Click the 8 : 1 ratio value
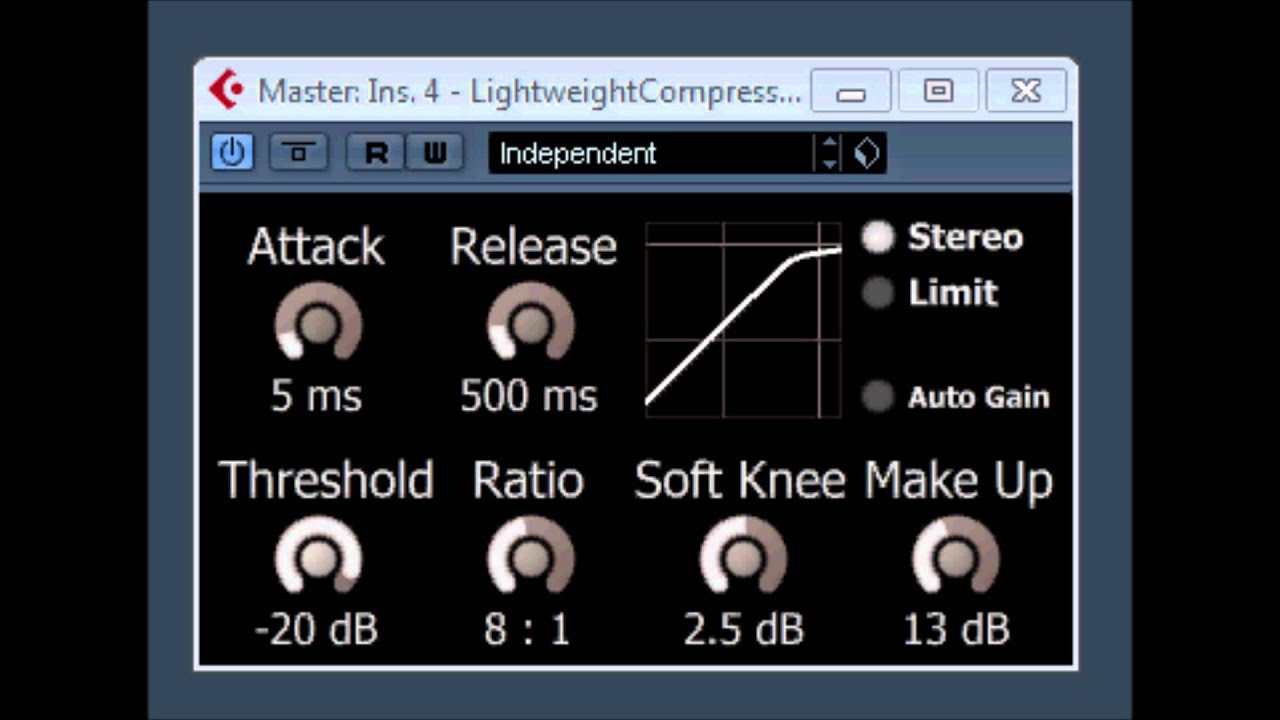This screenshot has height=720, width=1280. pyautogui.click(x=527, y=631)
